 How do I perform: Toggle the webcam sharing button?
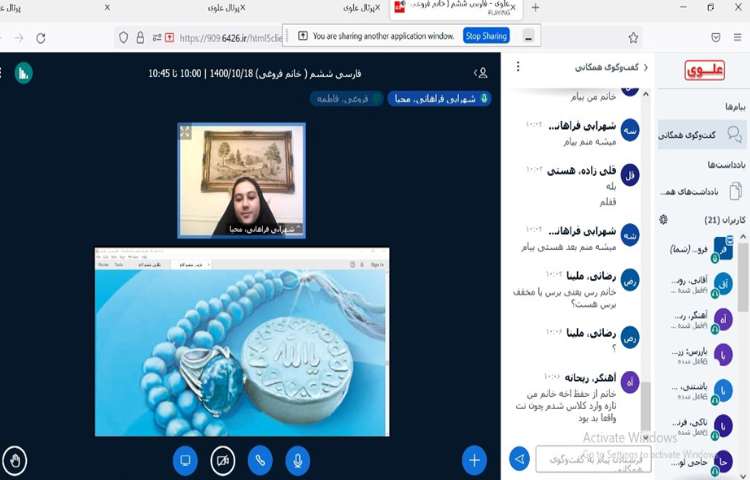pos(223,460)
